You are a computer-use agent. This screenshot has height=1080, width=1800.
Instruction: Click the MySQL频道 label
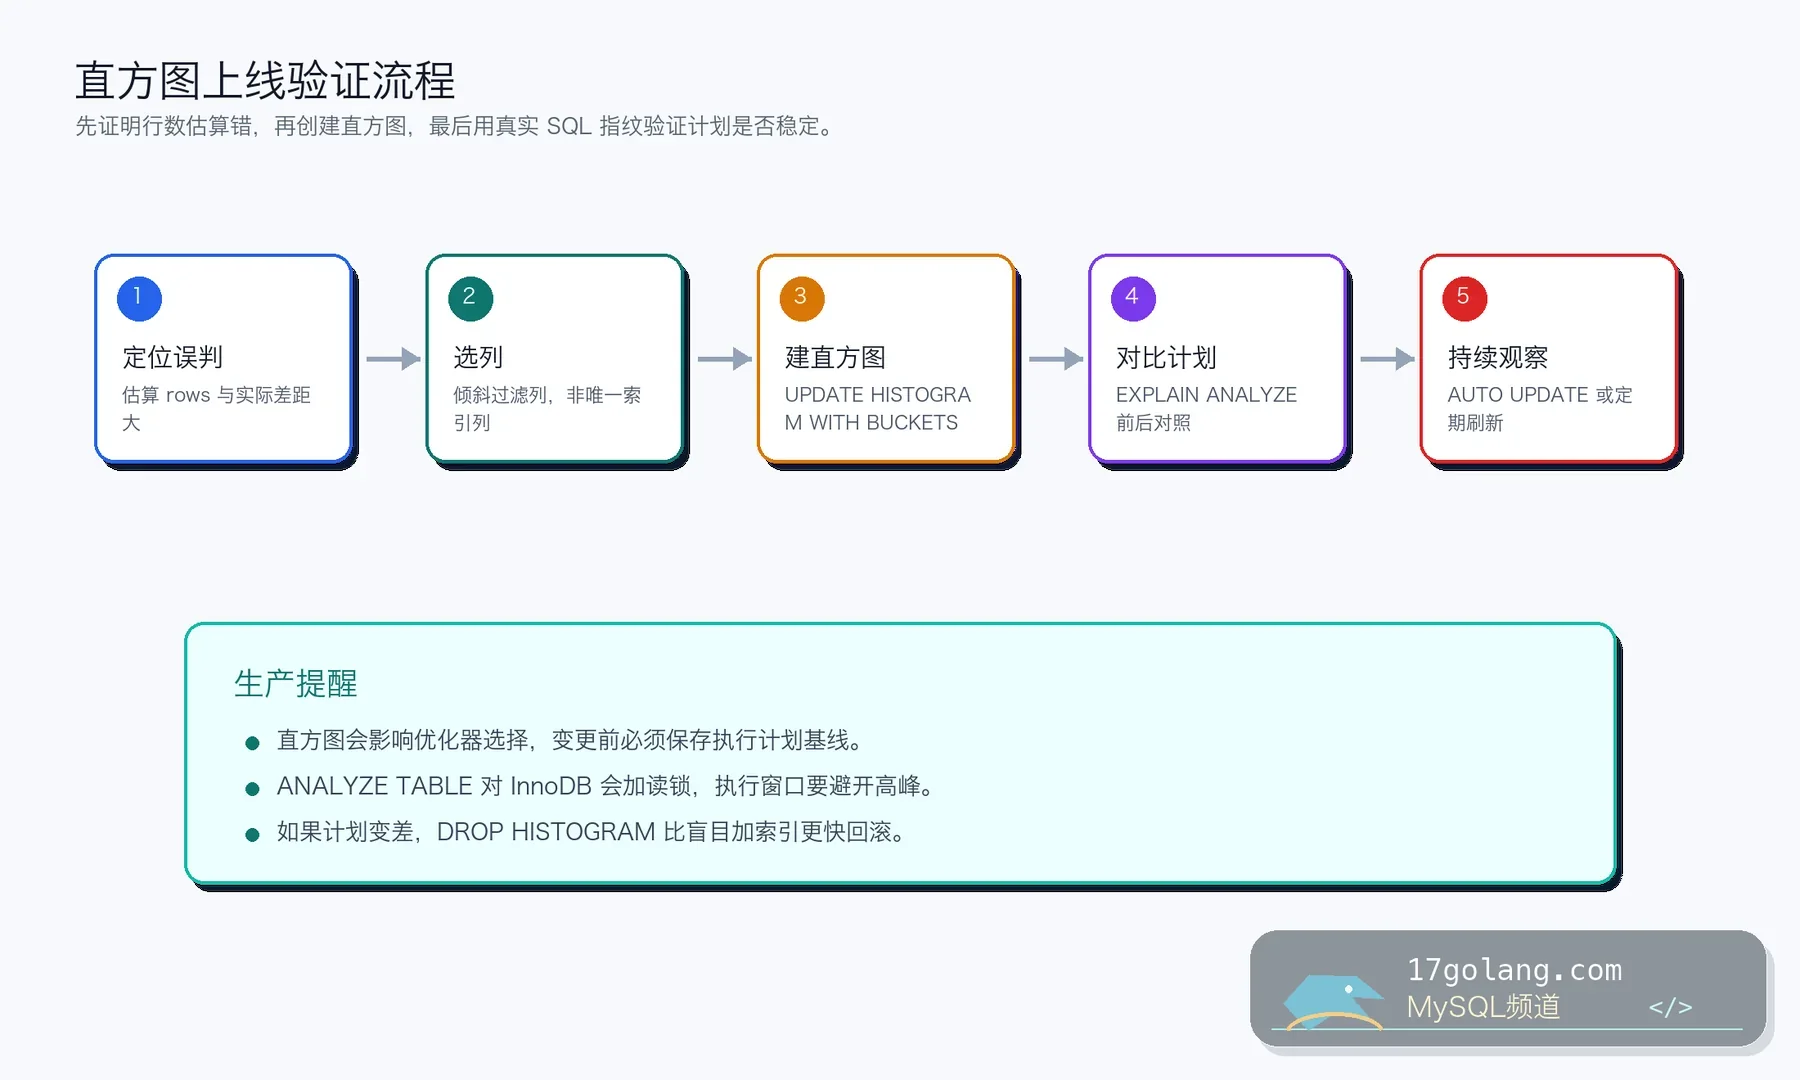[1483, 1006]
